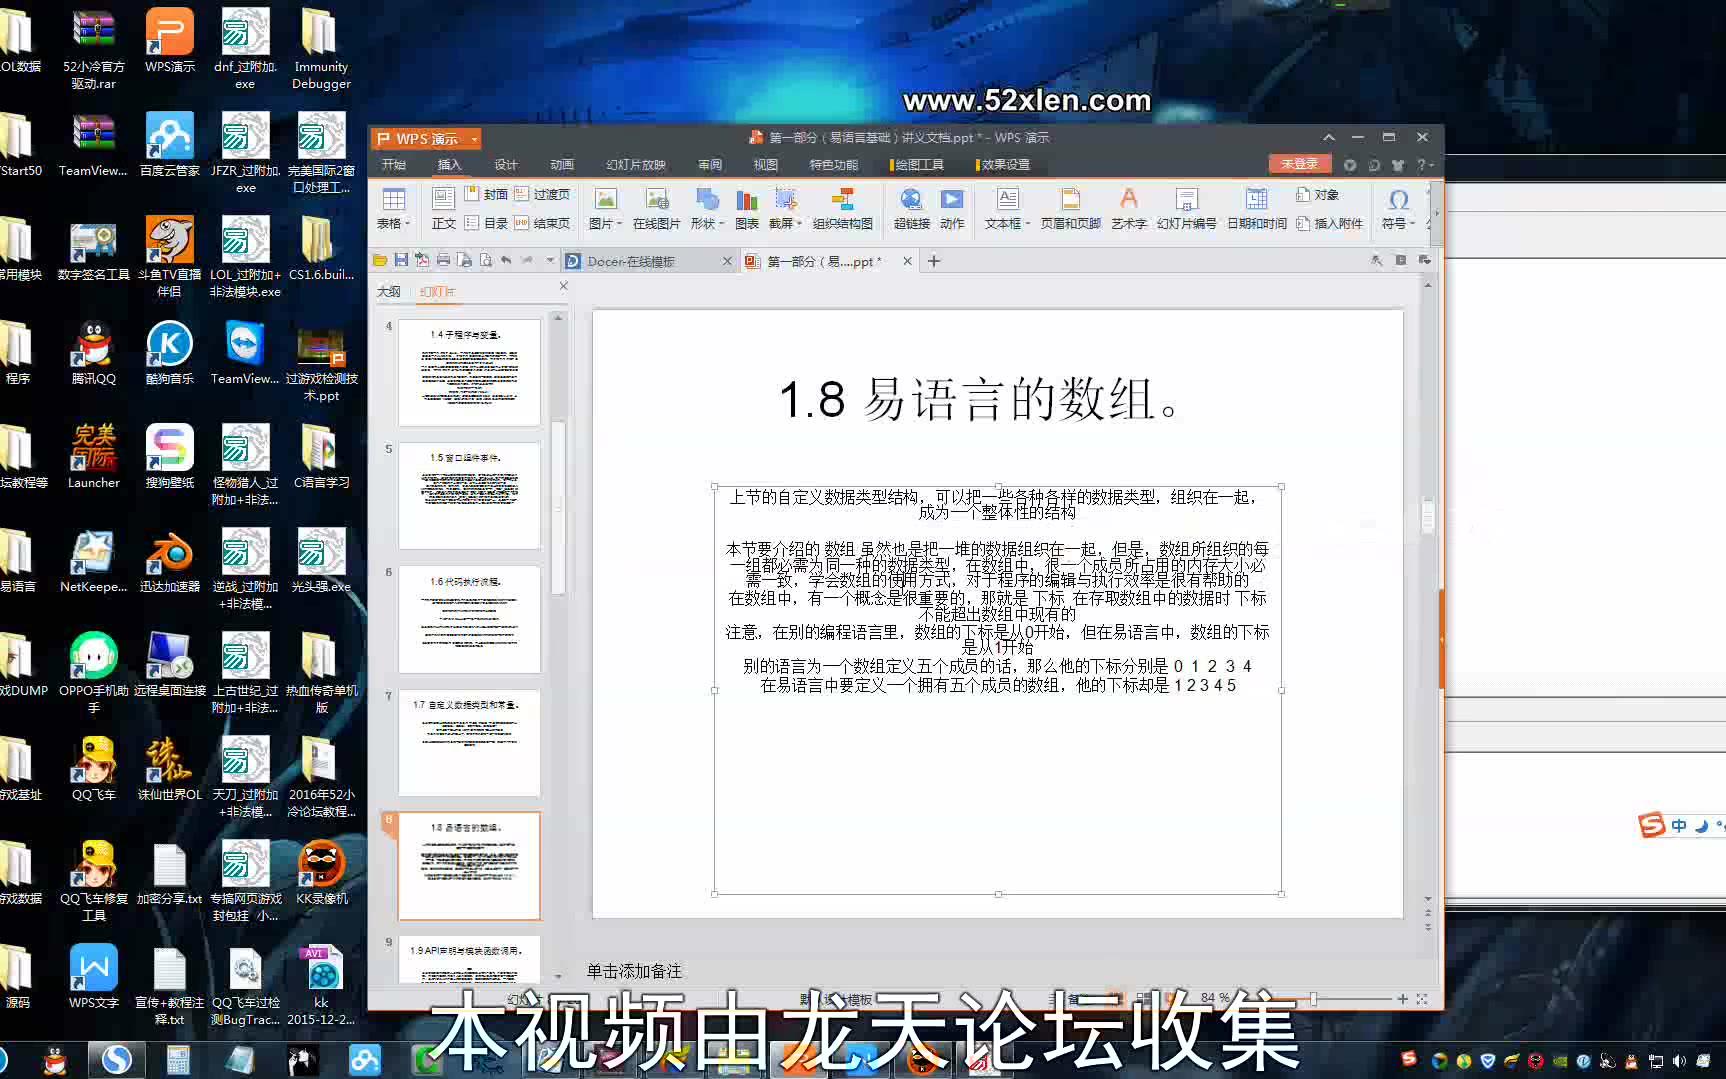Expand the 图片 picture insert options
Image resolution: width=1726 pixels, height=1079 pixels.
604,207
